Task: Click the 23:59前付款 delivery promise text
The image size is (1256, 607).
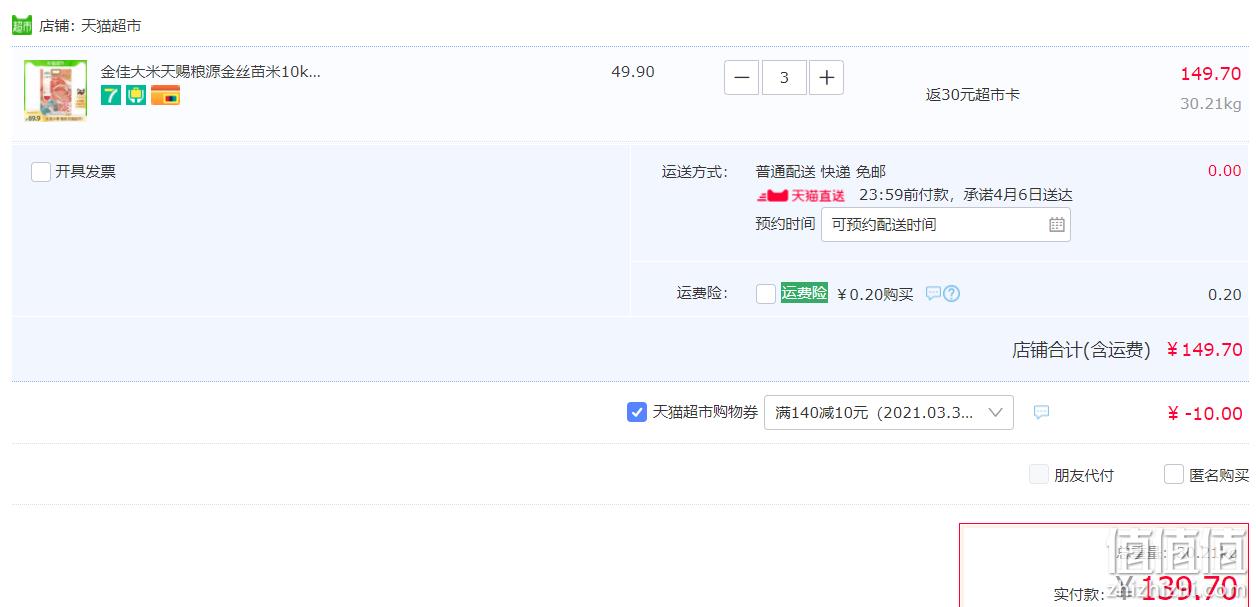Action: click(966, 196)
